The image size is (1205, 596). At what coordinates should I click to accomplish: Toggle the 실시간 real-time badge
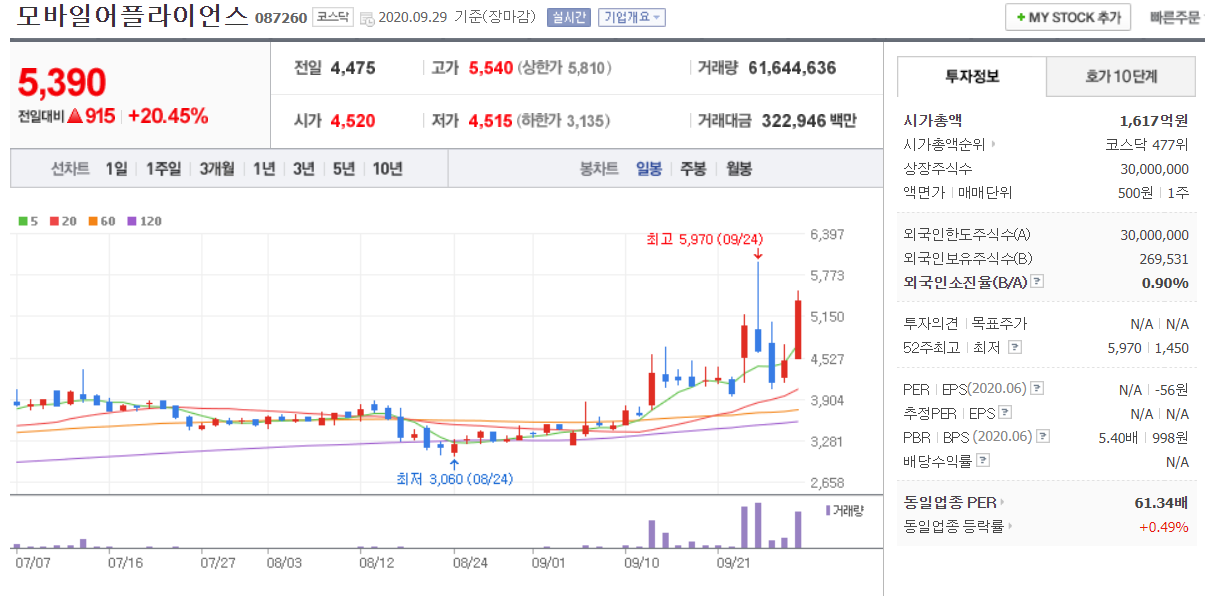(569, 18)
